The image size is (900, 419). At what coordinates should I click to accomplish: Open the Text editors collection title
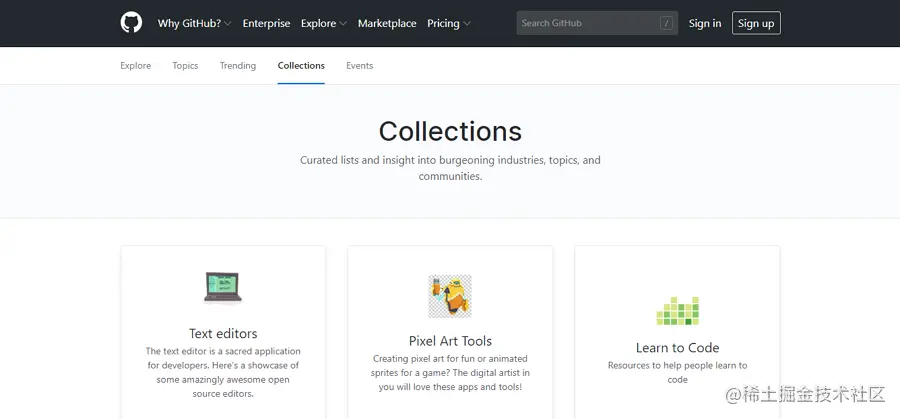click(223, 333)
